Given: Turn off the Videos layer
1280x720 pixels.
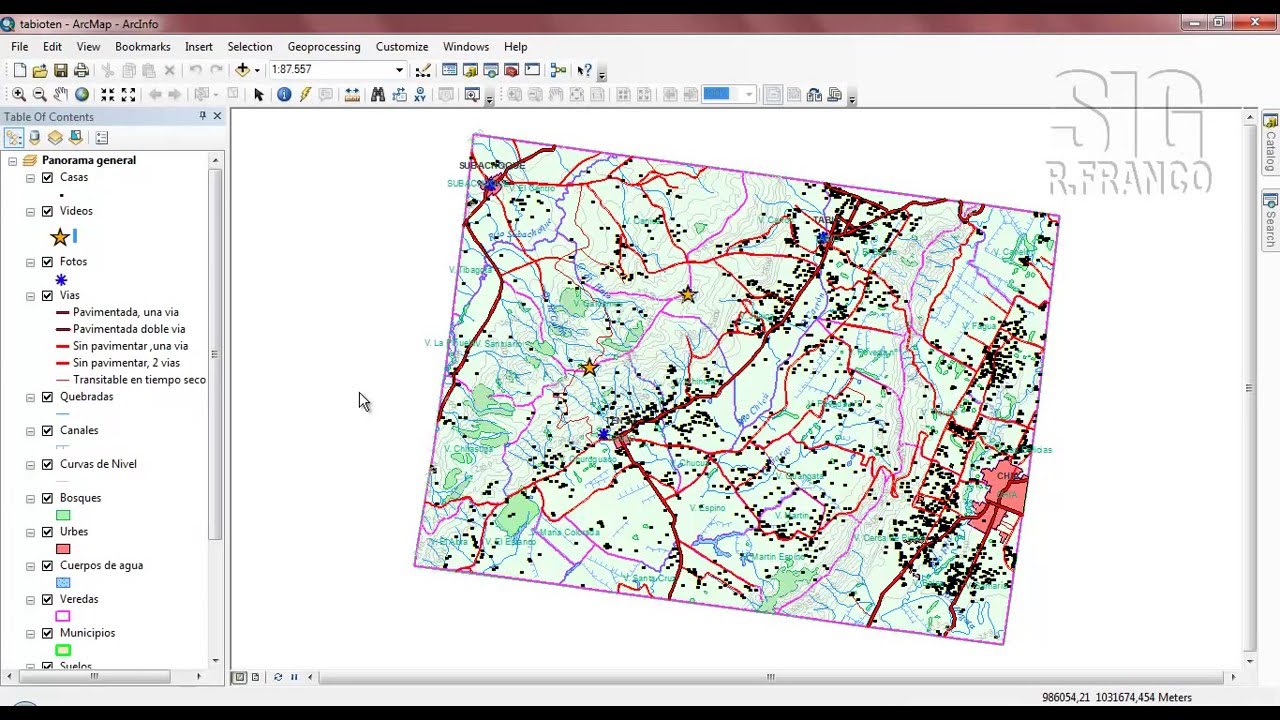Looking at the screenshot, I should [47, 211].
